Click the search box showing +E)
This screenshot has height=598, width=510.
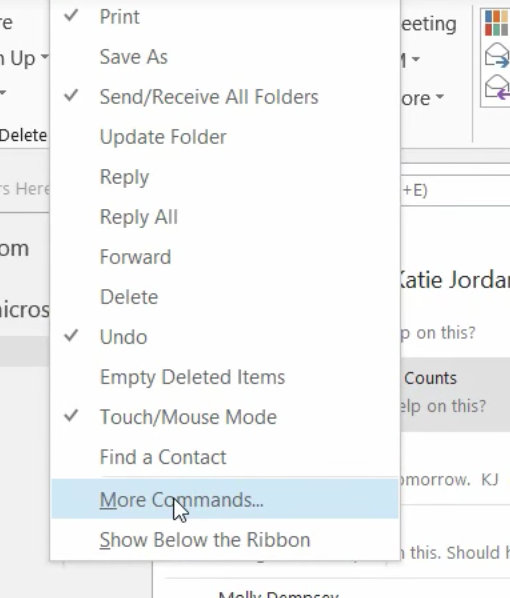pos(455,190)
